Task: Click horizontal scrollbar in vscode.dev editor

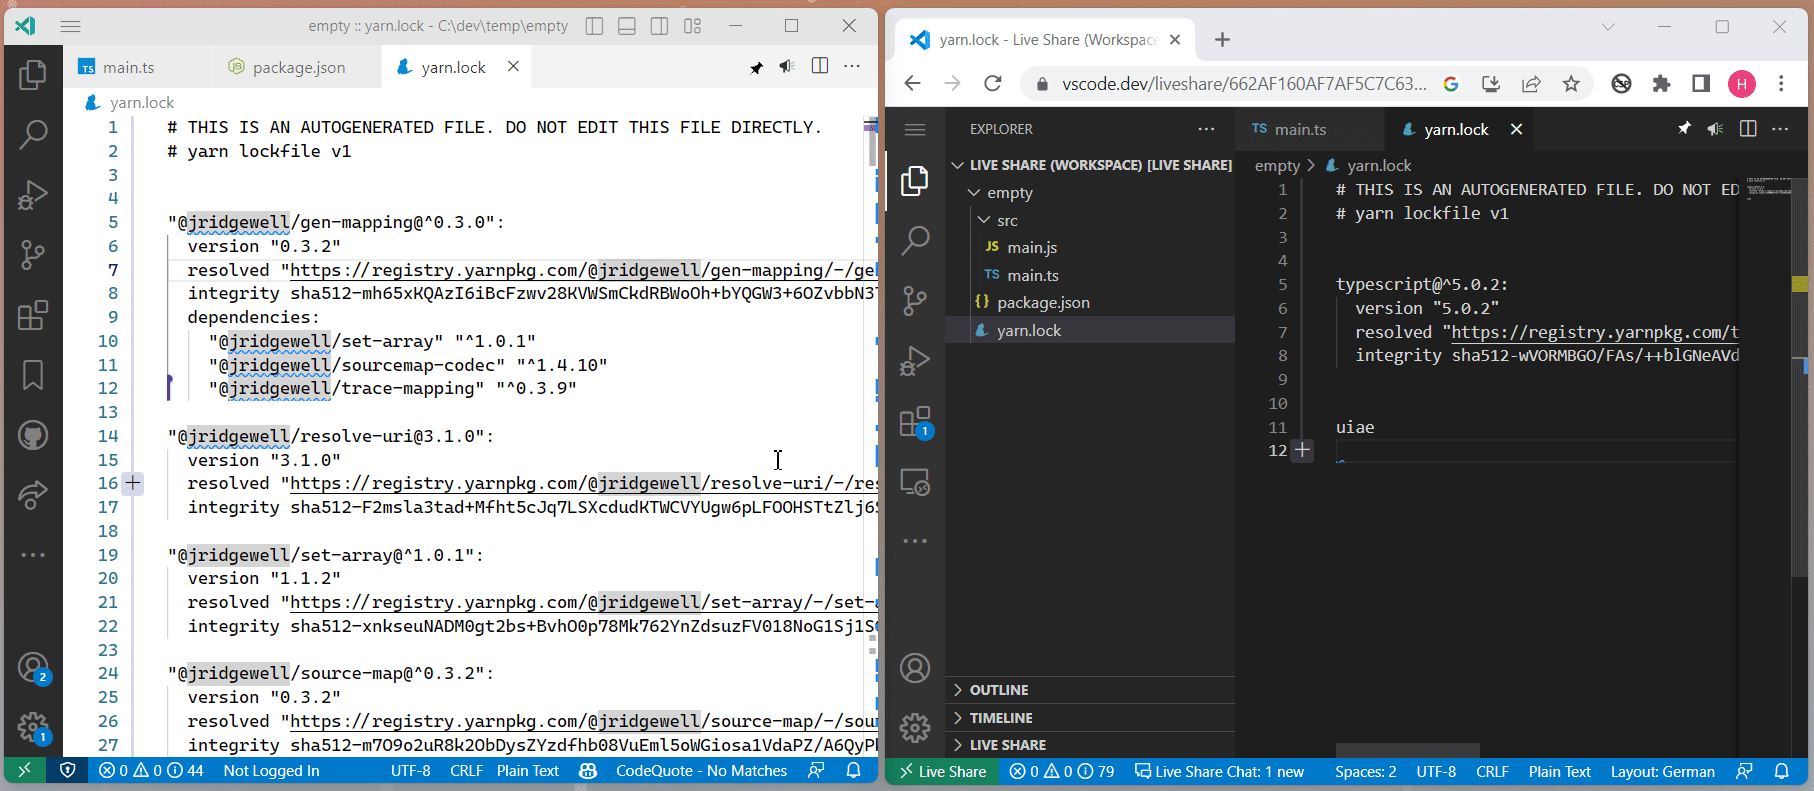Action: pos(1408,750)
